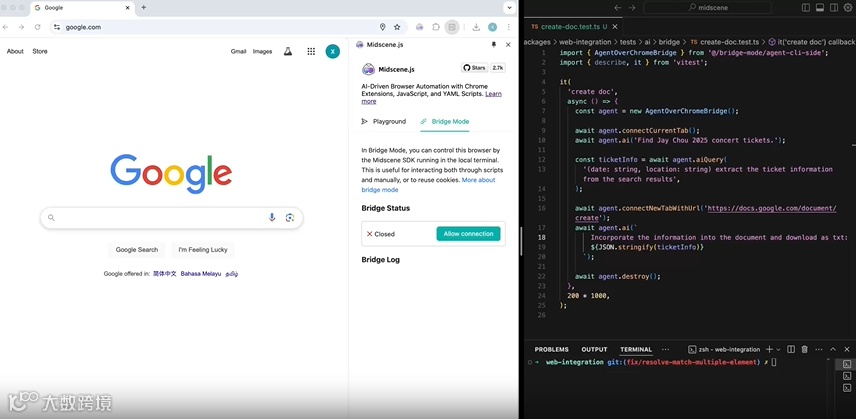Close the Midscene.js side panel
Viewport: 856px width, 419px height.
[508, 45]
